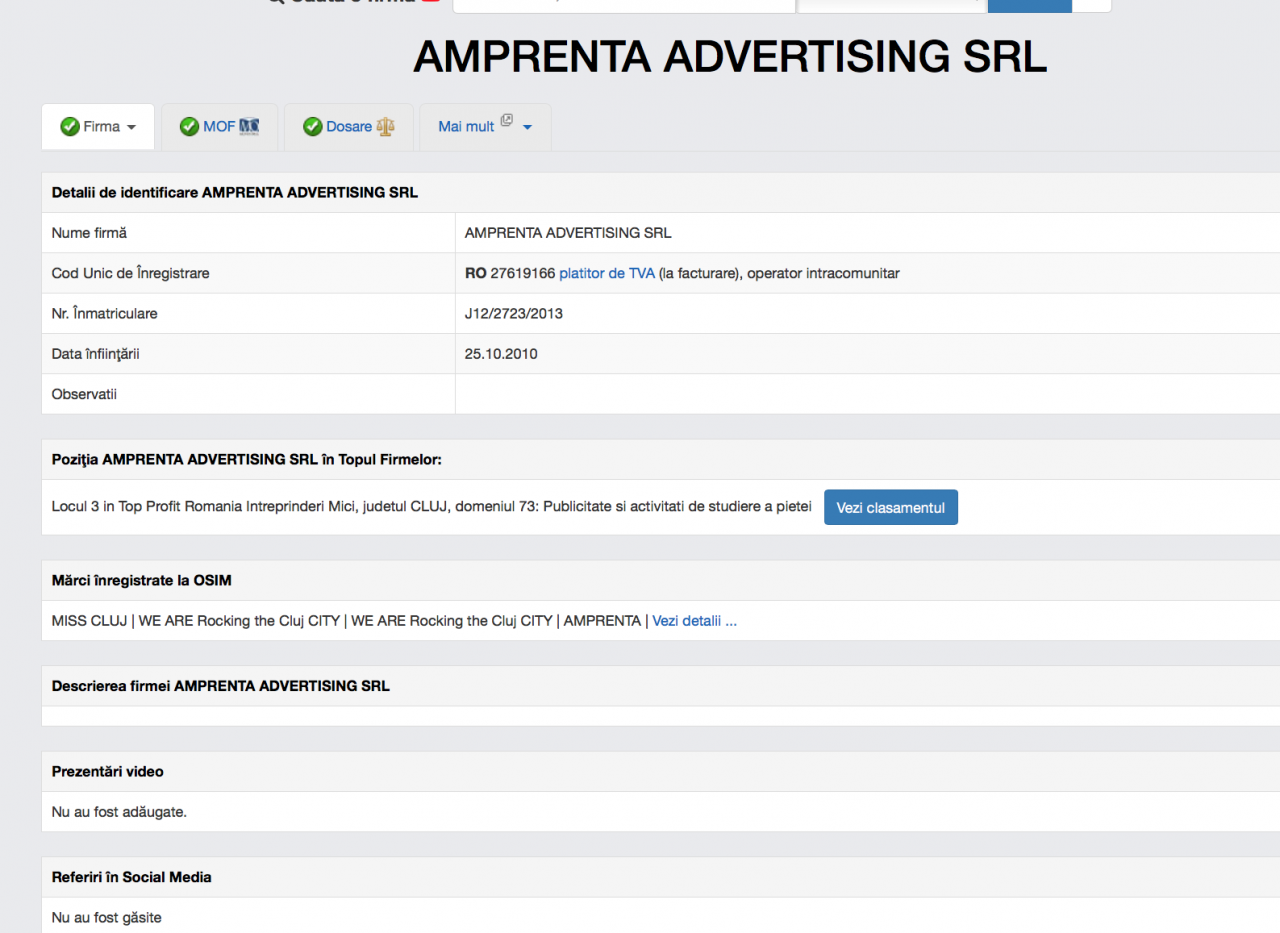Open the platitor de TVA link
The width and height of the screenshot is (1280, 933).
(607, 273)
